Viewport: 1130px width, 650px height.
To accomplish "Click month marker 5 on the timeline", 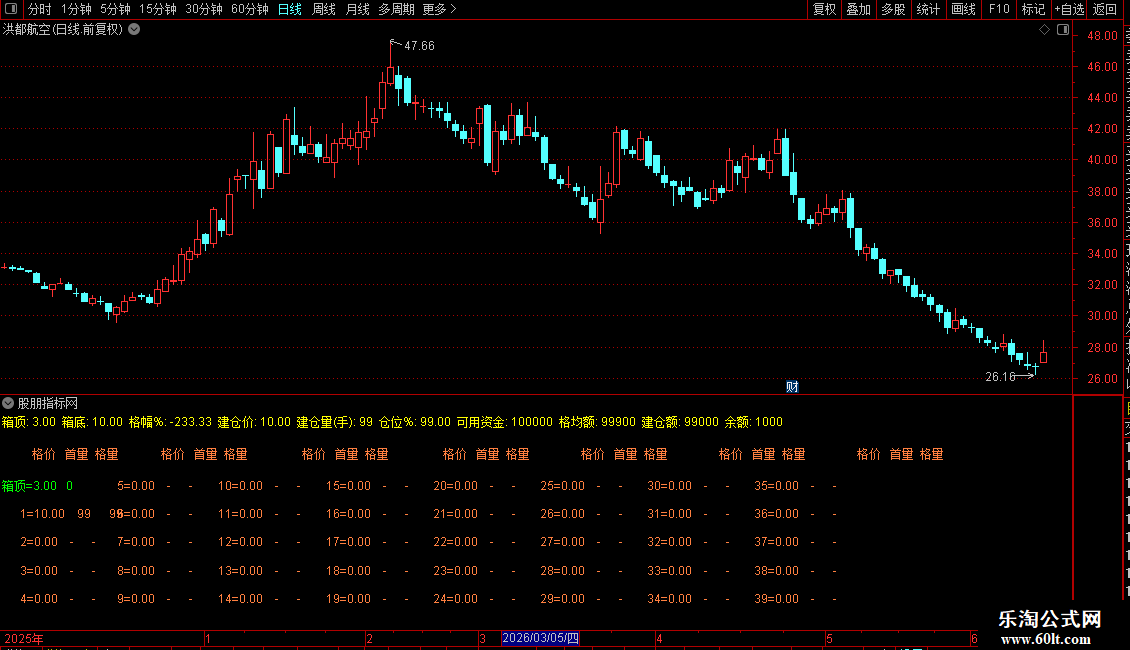I will pos(829,638).
